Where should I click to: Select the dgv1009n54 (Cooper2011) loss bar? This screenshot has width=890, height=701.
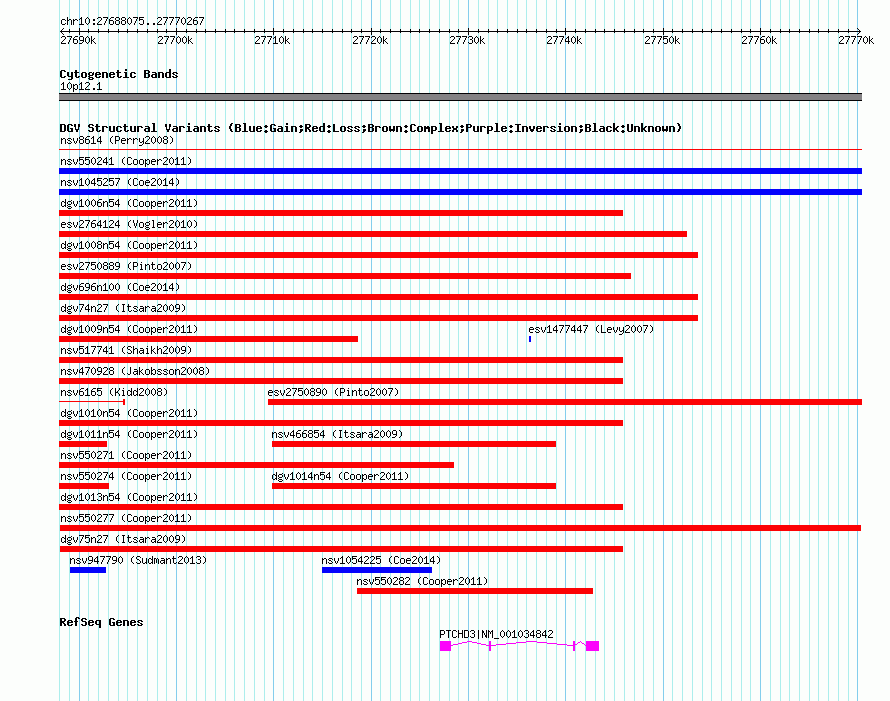208,339
